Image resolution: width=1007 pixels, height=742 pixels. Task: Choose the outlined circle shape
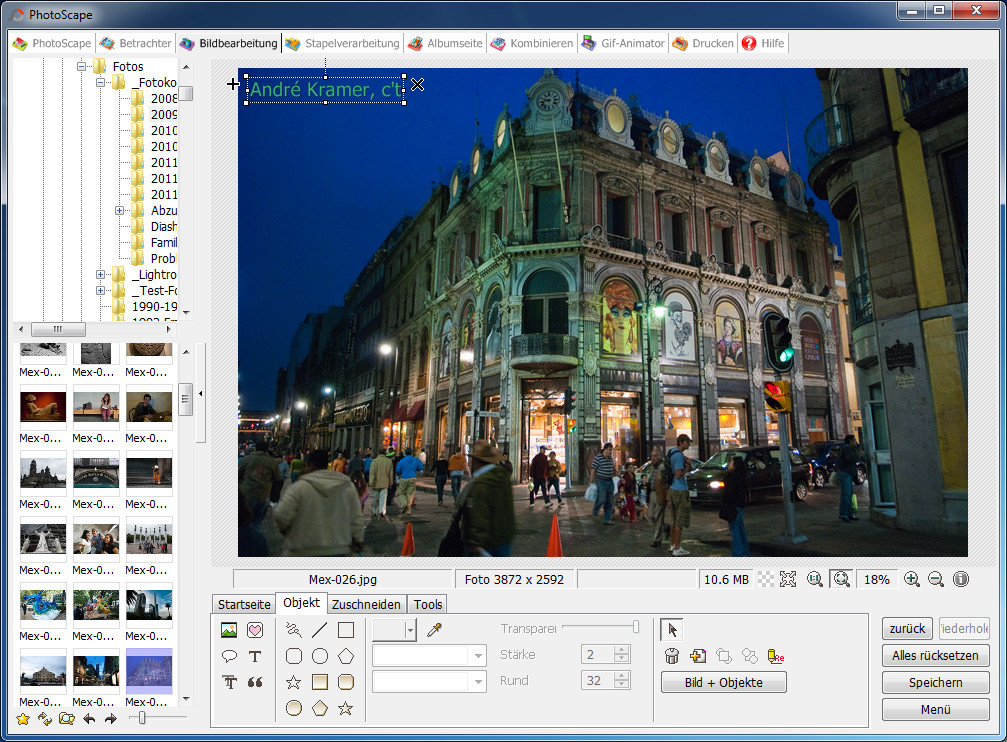[320, 656]
